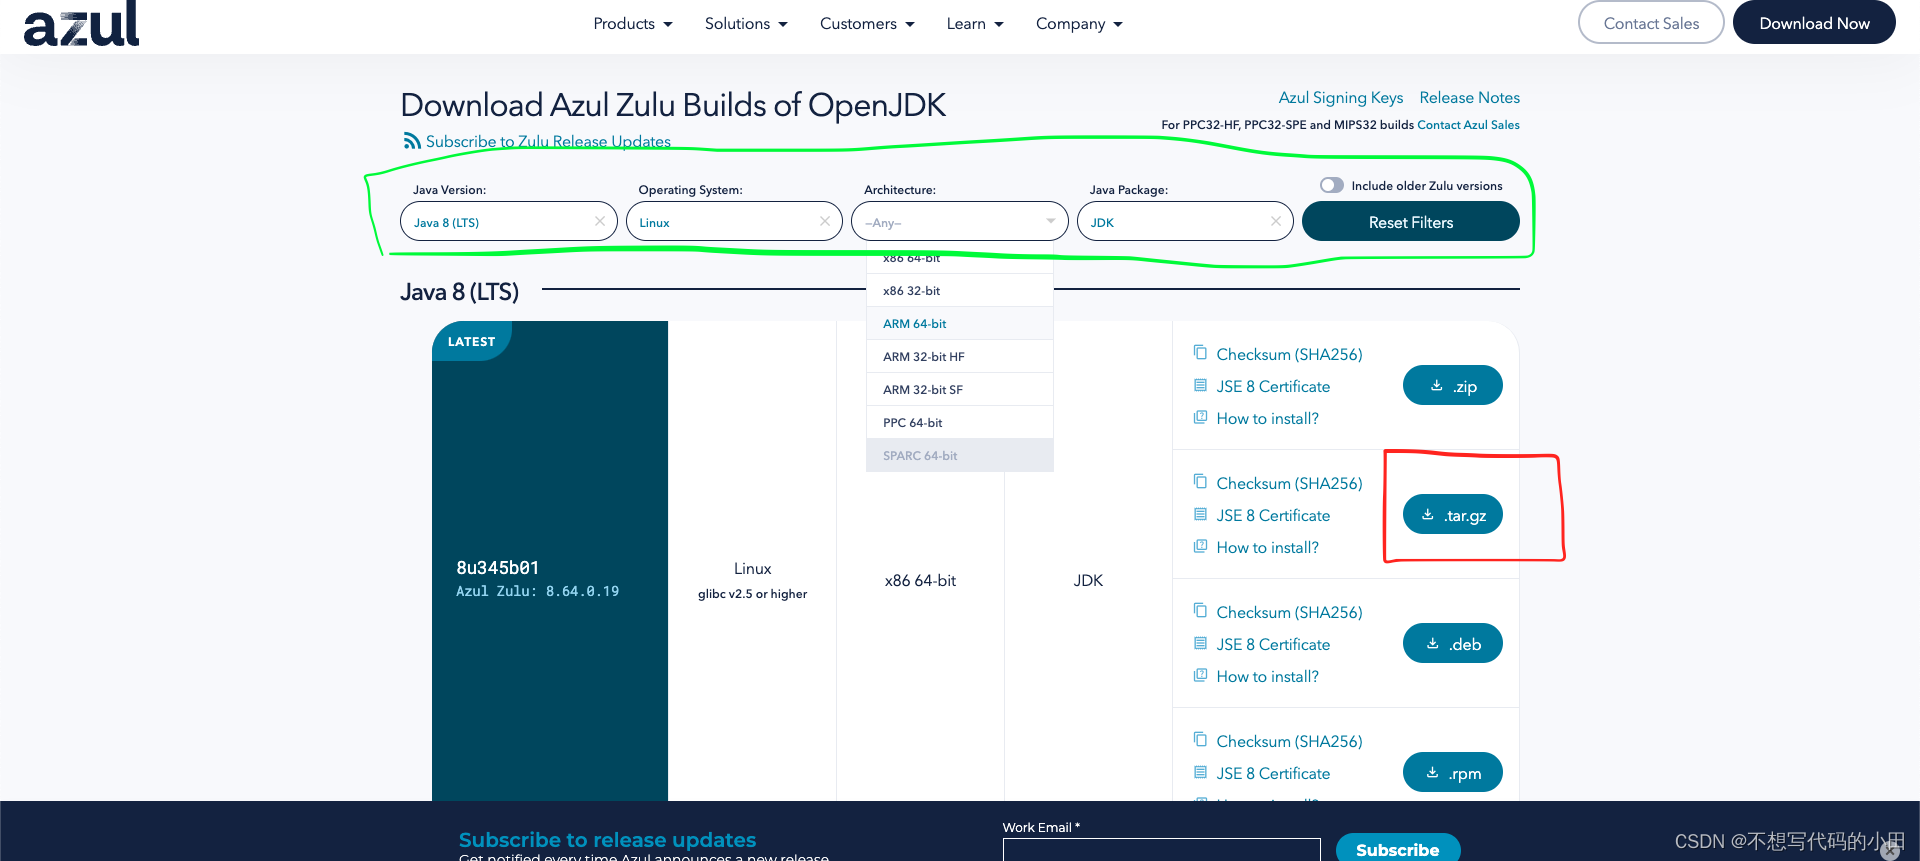Expand the Products menu

(x=633, y=24)
